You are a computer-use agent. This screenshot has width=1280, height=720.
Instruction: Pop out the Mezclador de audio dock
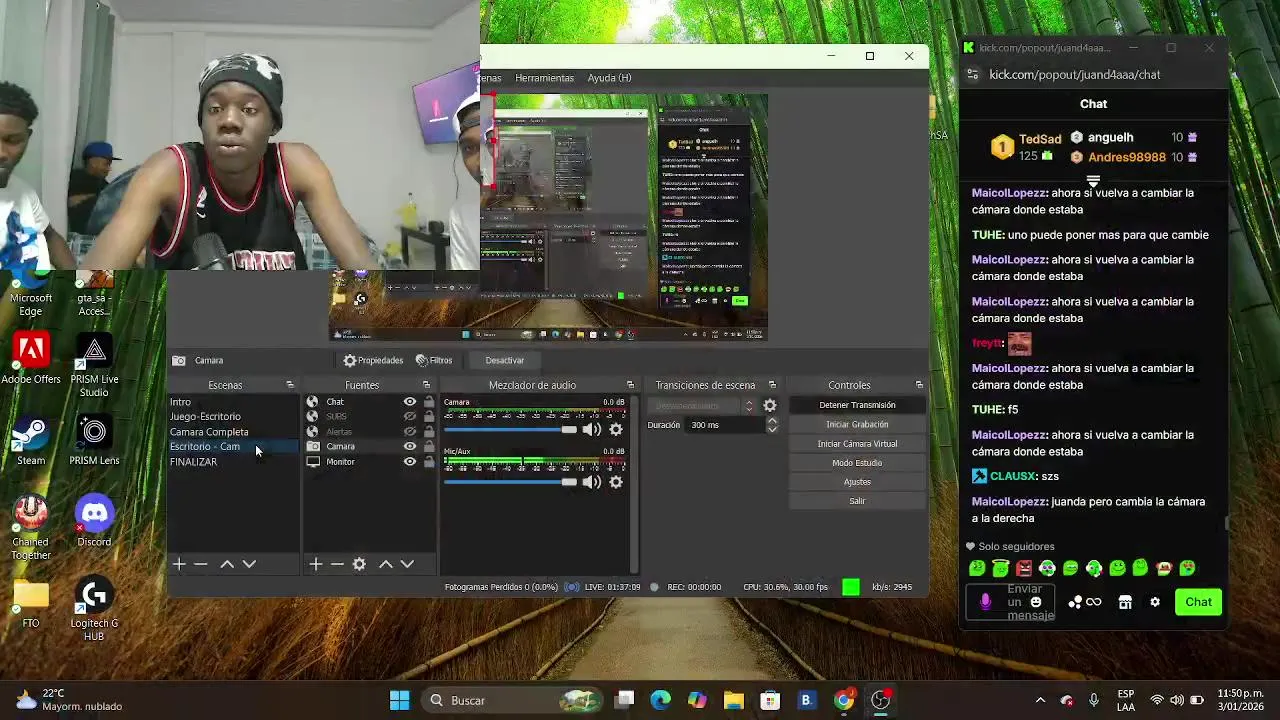point(630,385)
